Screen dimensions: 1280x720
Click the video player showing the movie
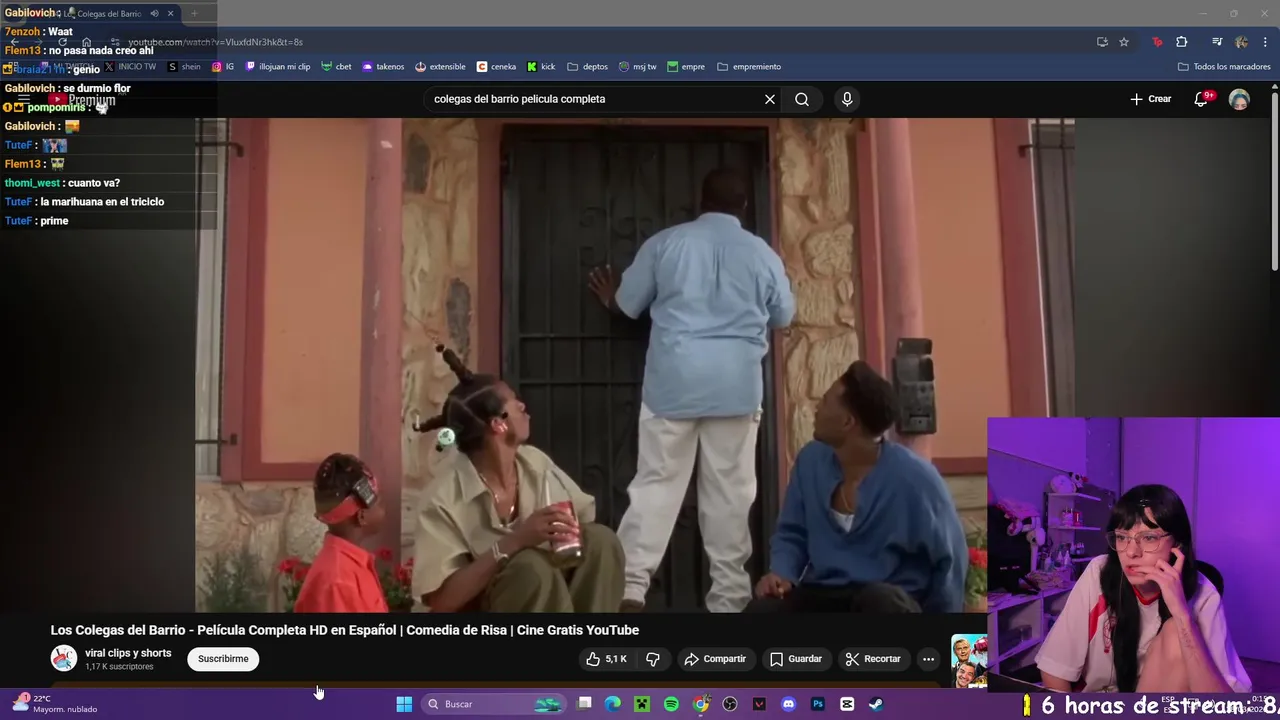click(x=635, y=365)
